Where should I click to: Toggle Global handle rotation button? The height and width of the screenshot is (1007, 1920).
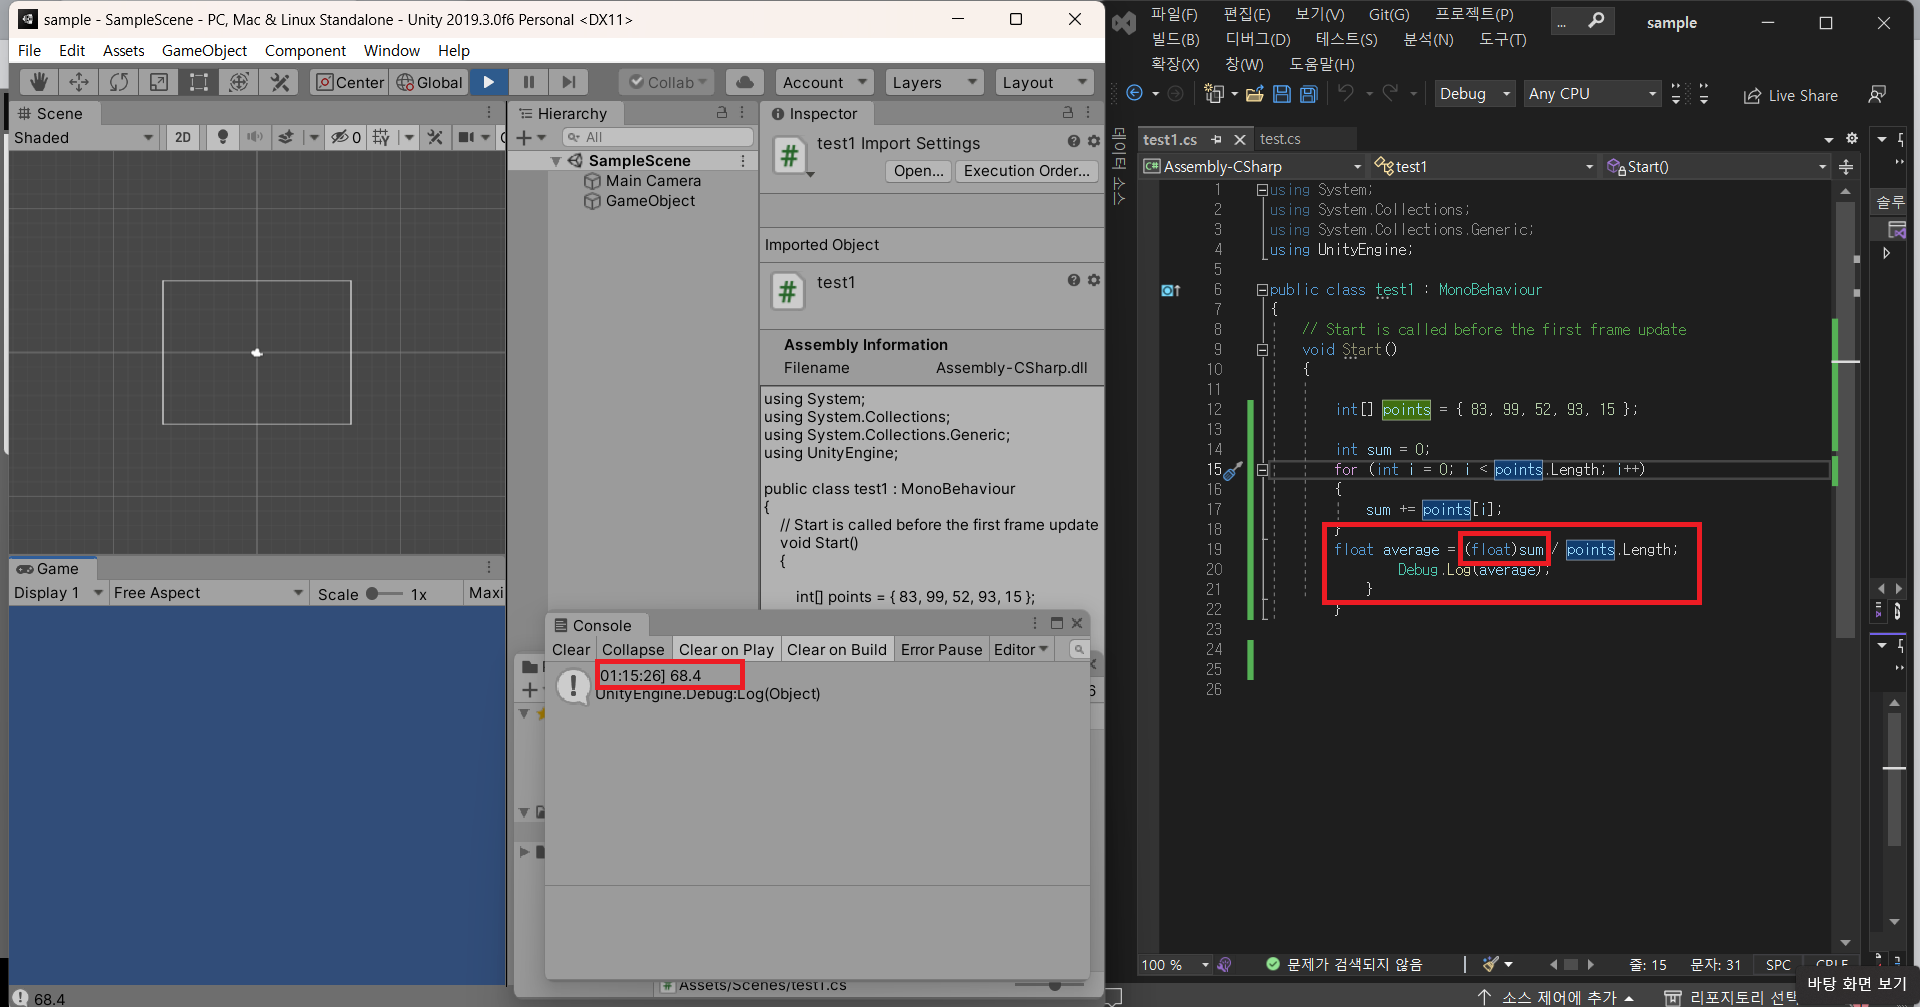429,82
